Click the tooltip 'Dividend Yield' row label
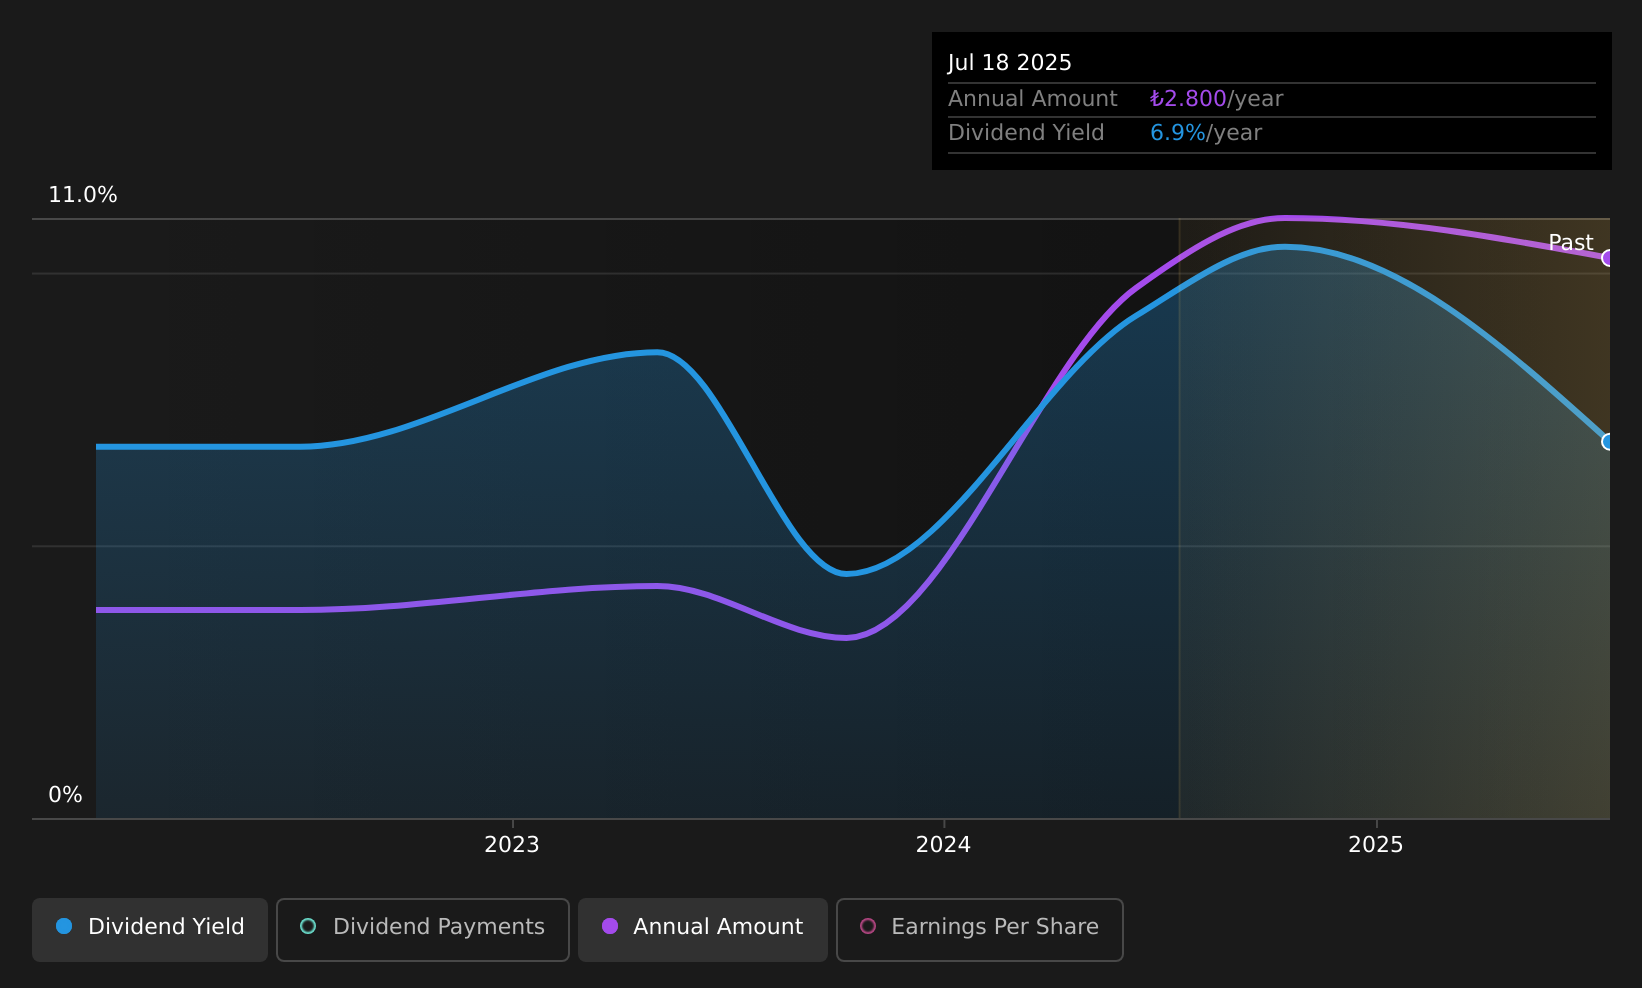Screen dimensions: 1642x988 point(1026,133)
